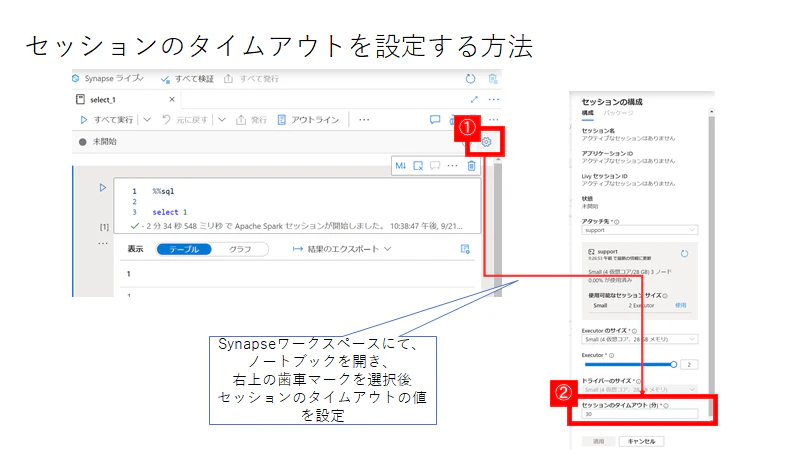Open アウトライン
This screenshot has width=800, height=450.
coord(308,120)
